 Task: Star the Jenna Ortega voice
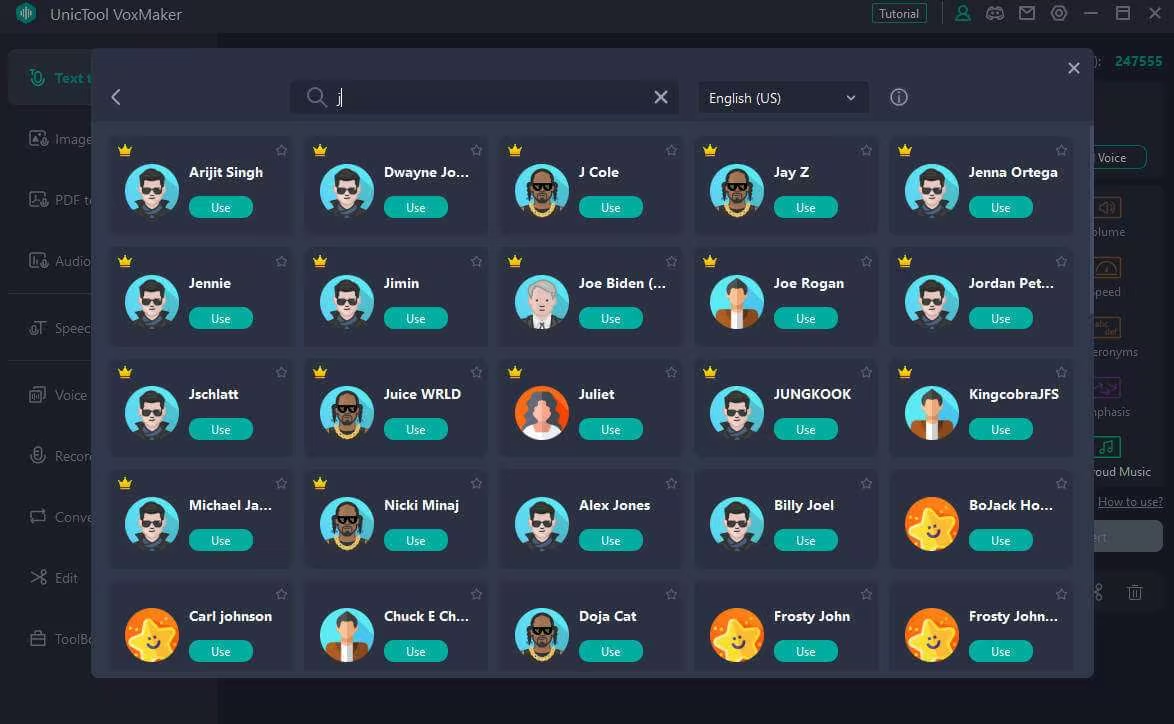(x=1062, y=150)
